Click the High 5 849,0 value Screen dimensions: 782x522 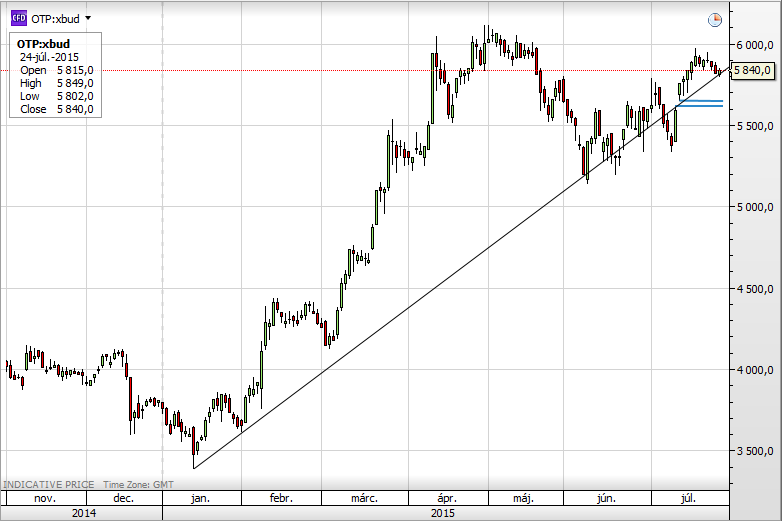[75, 83]
